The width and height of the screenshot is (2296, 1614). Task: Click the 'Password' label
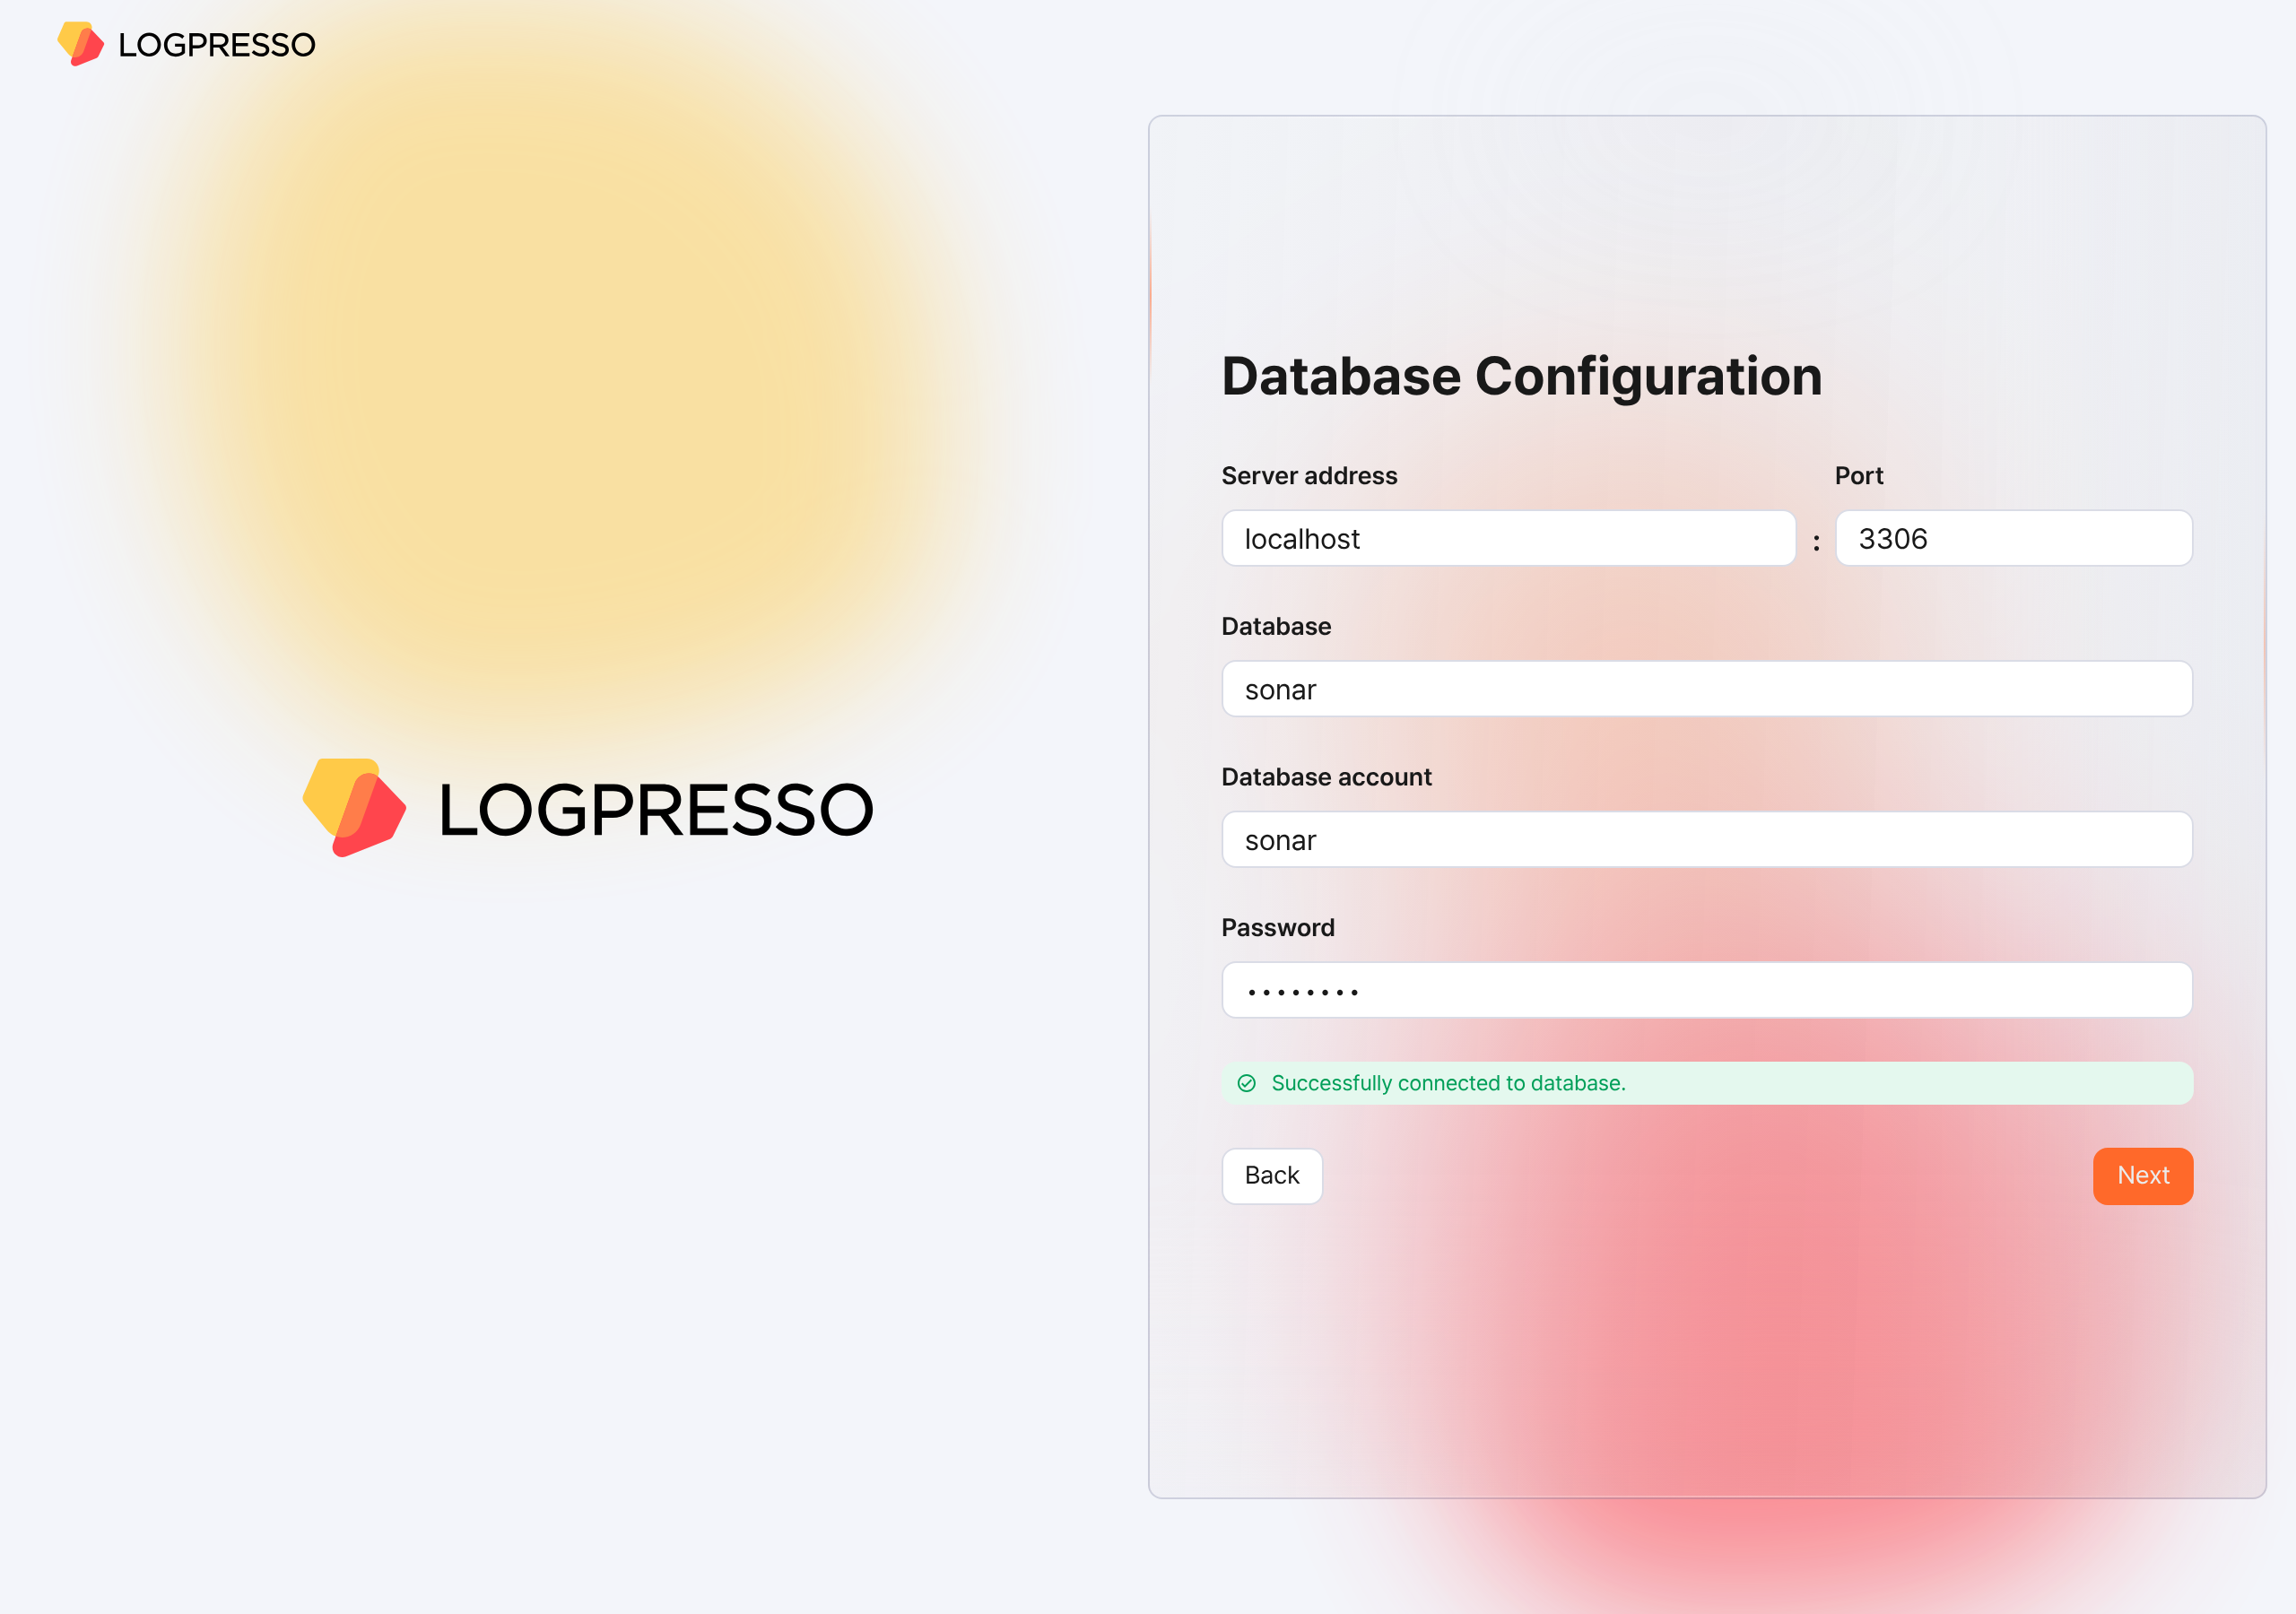1278,928
